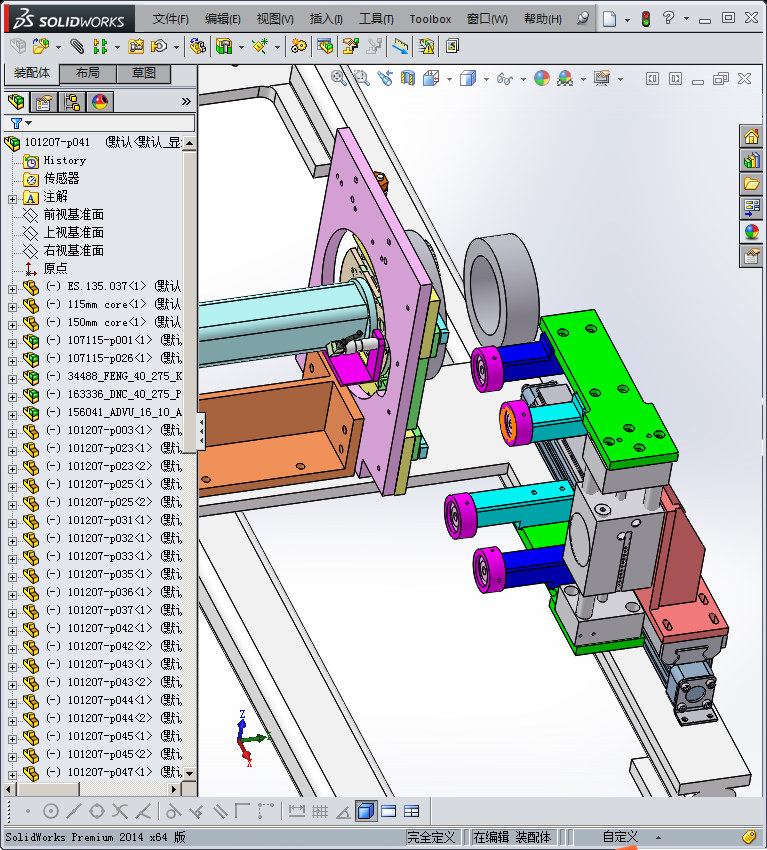This screenshot has width=767, height=850.
Task: Click the panel collapse handle
Action: click(x=201, y=431)
